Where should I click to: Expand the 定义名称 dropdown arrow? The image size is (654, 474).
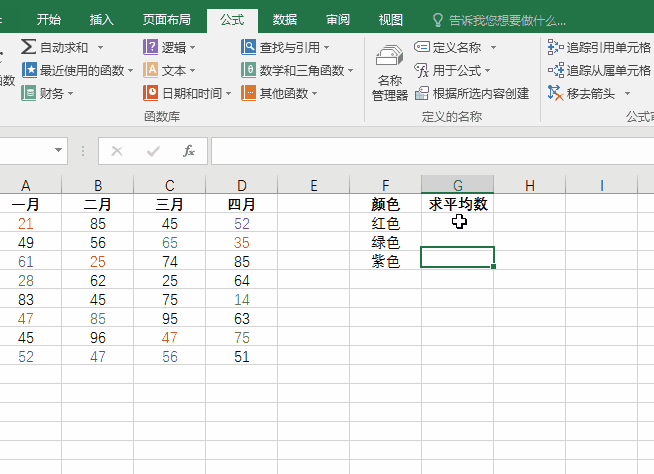(x=493, y=48)
